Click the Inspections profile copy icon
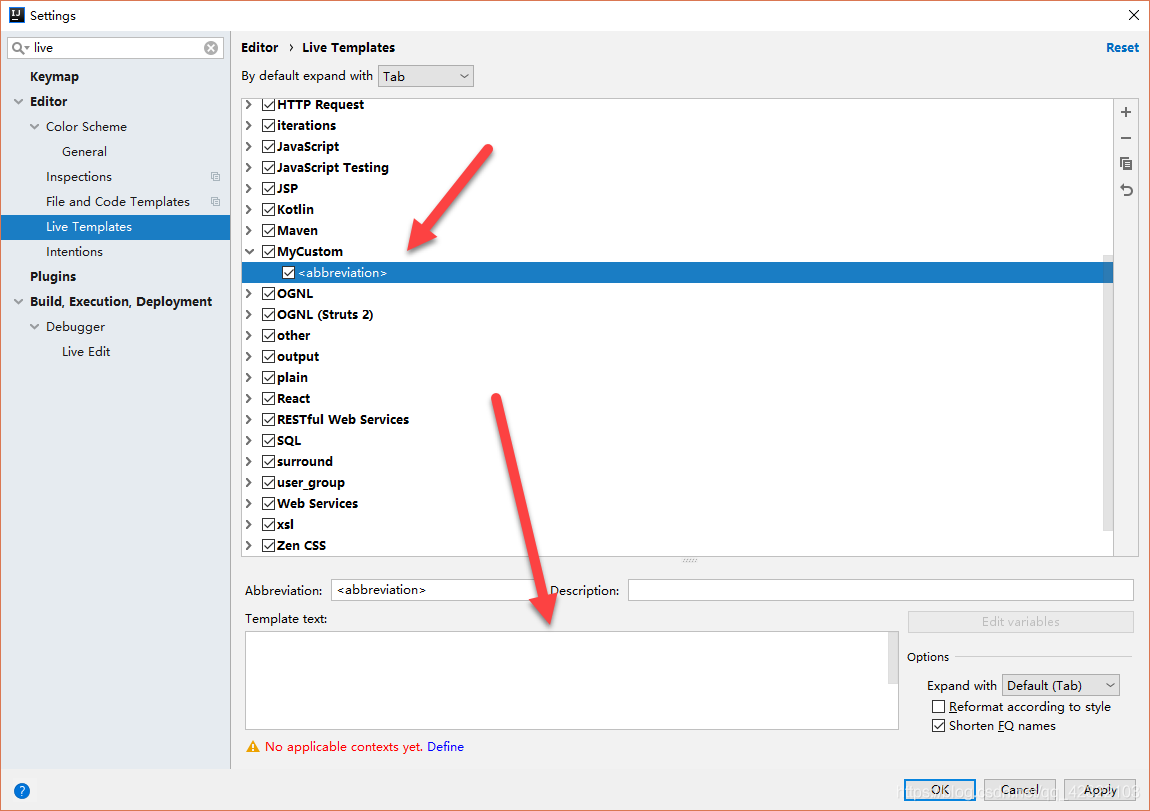The width and height of the screenshot is (1150, 811). click(x=215, y=177)
